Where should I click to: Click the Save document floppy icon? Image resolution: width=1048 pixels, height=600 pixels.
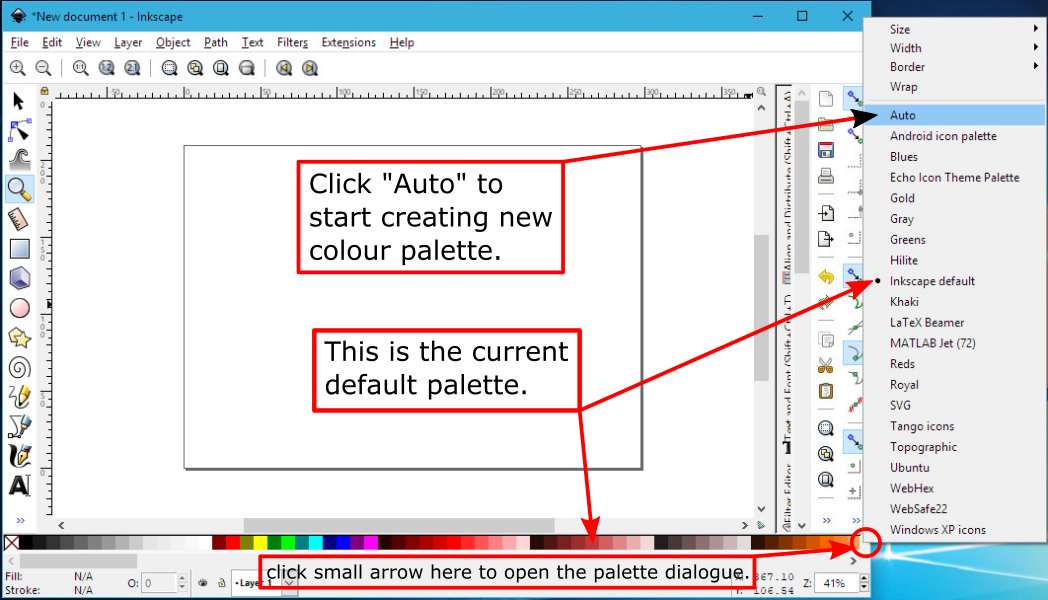click(826, 150)
